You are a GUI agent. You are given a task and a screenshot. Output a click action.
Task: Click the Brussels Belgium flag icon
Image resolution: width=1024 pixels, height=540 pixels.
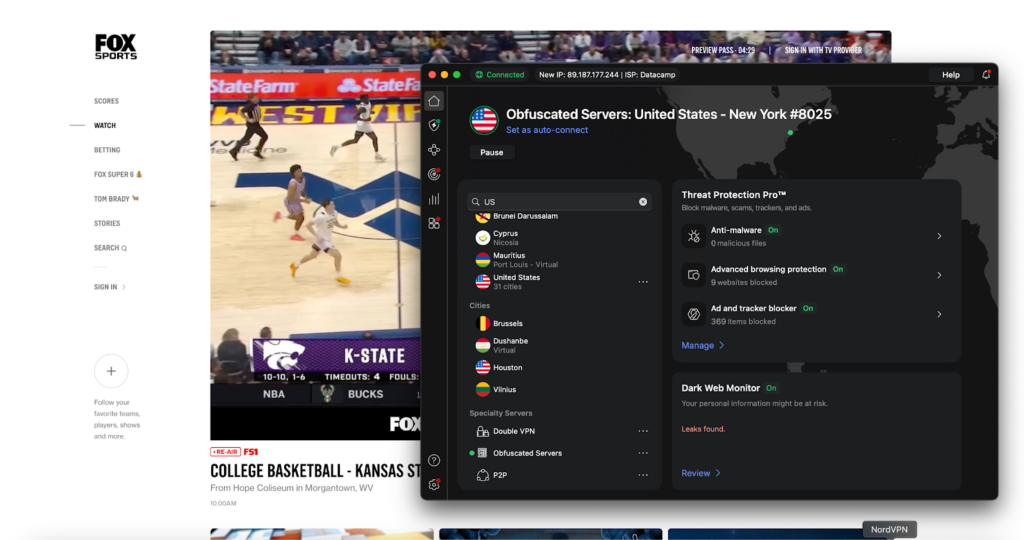point(483,323)
